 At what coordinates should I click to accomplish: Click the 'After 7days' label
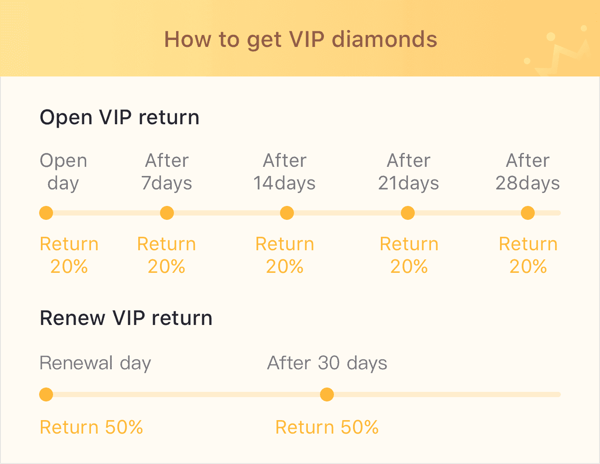pos(168,172)
